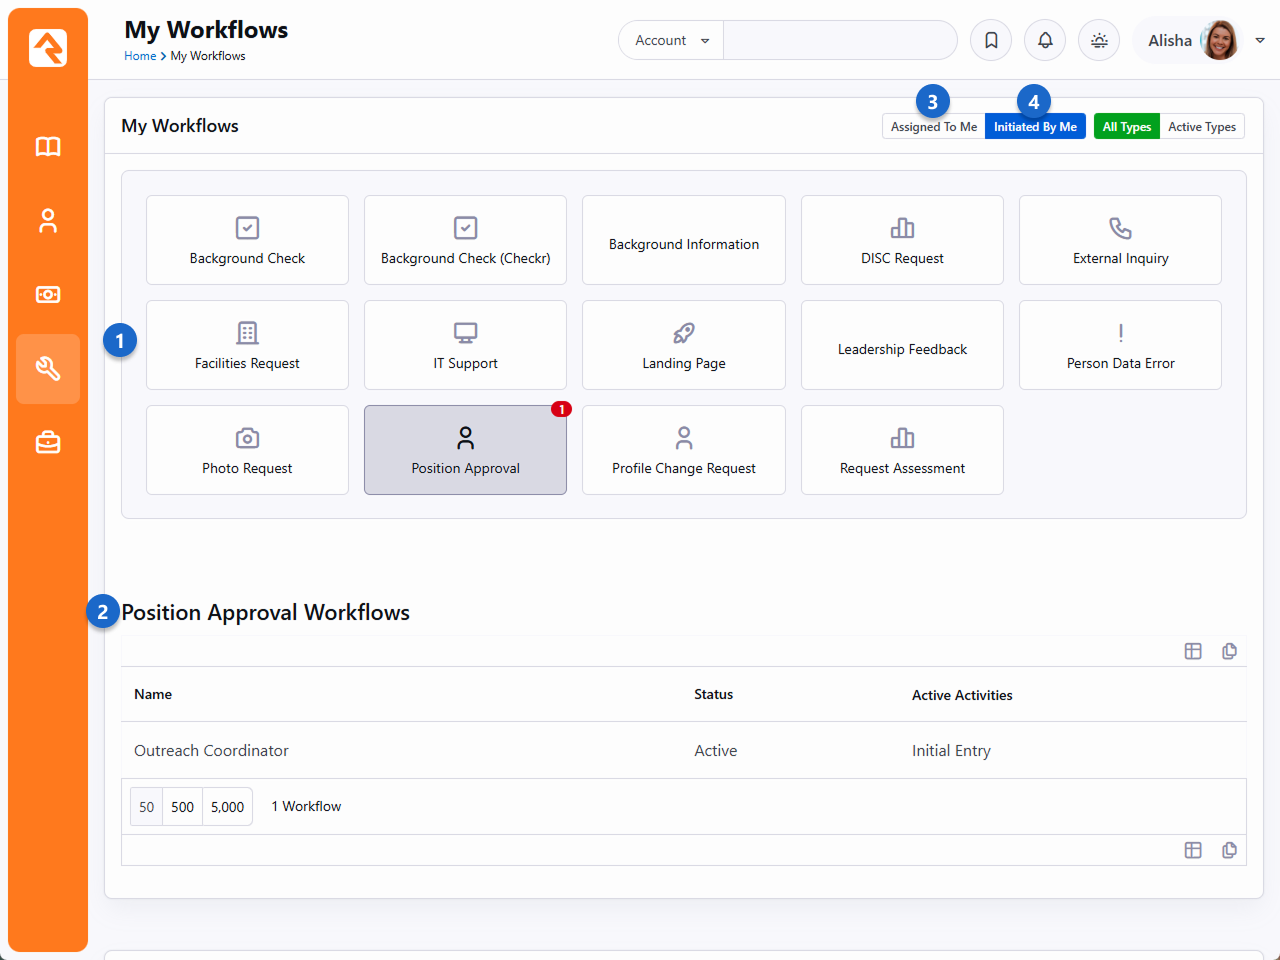This screenshot has width=1280, height=960.
Task: Open the Outreach Coordinator workflow row
Action: [x=211, y=751]
